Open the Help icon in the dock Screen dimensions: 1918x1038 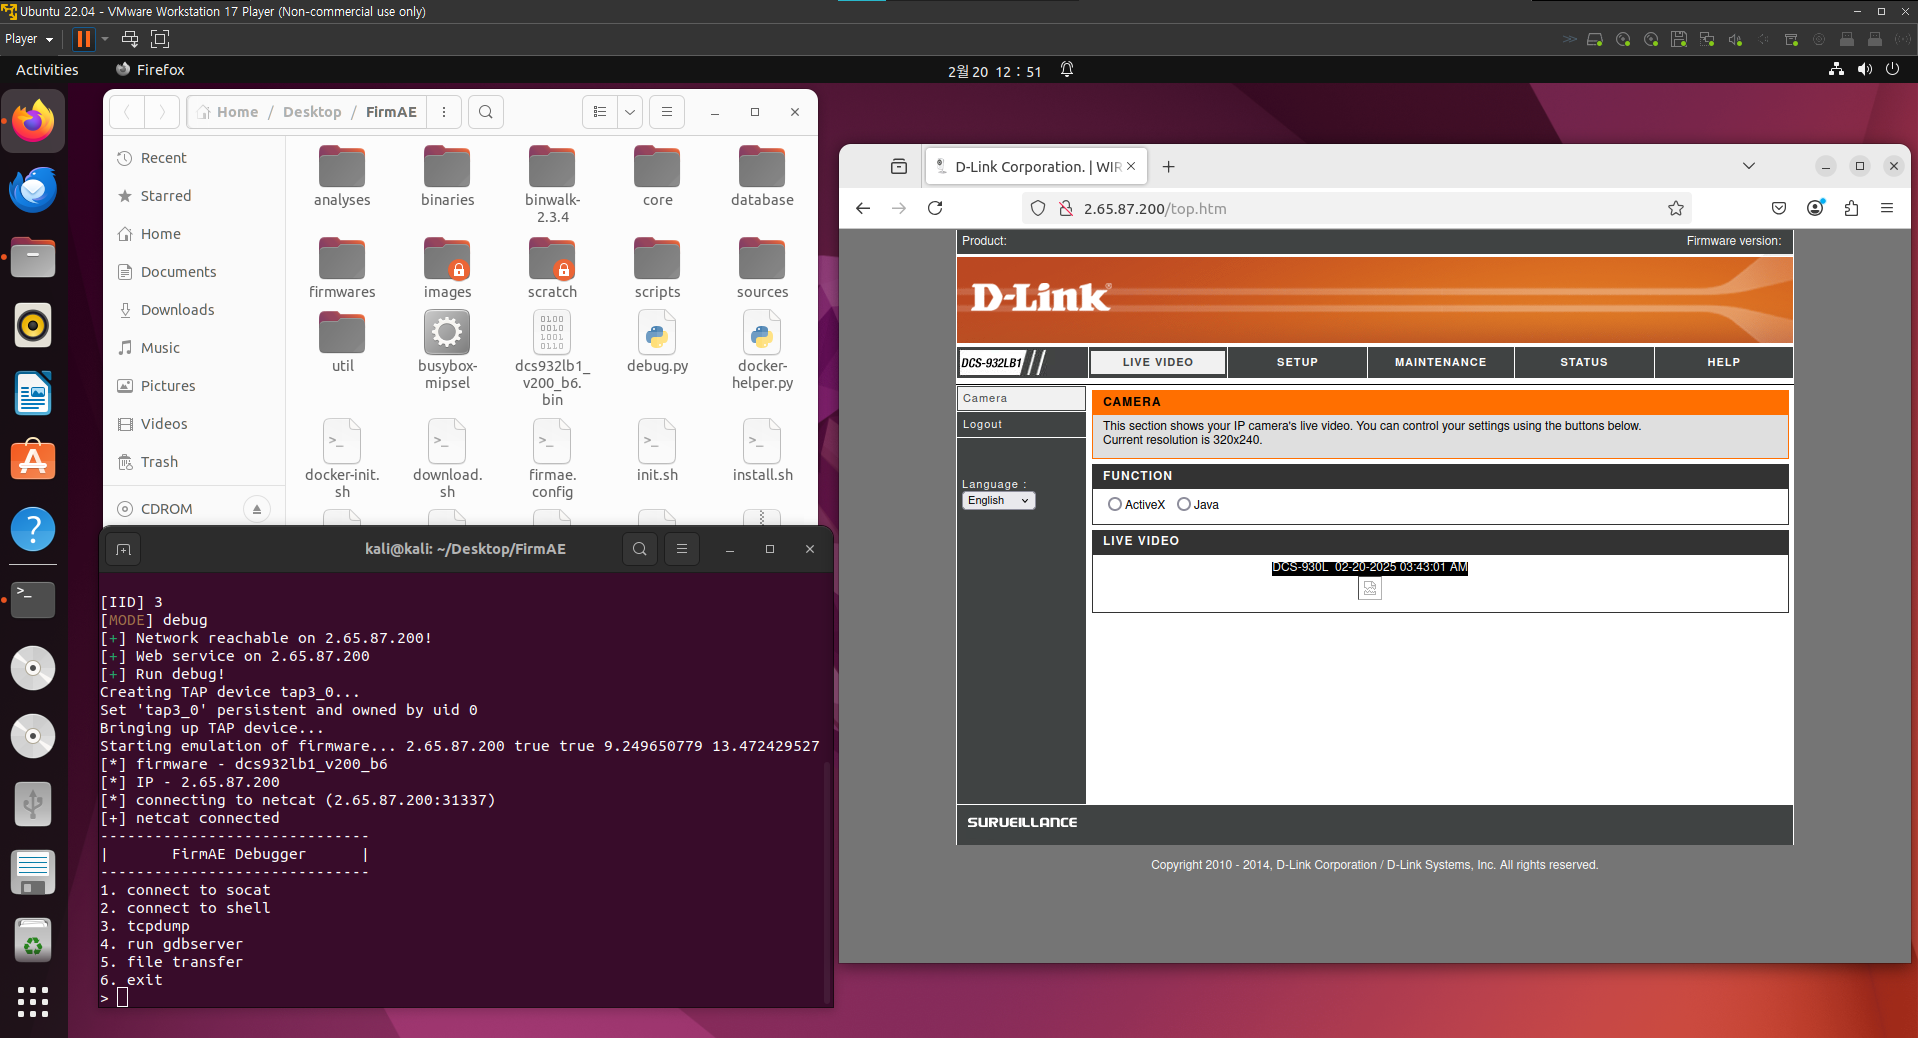pos(33,529)
